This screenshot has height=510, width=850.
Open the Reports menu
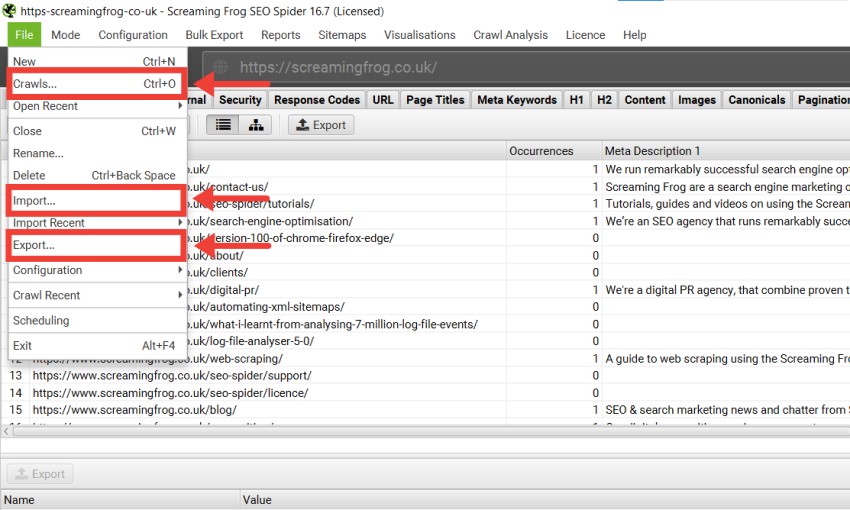point(280,35)
